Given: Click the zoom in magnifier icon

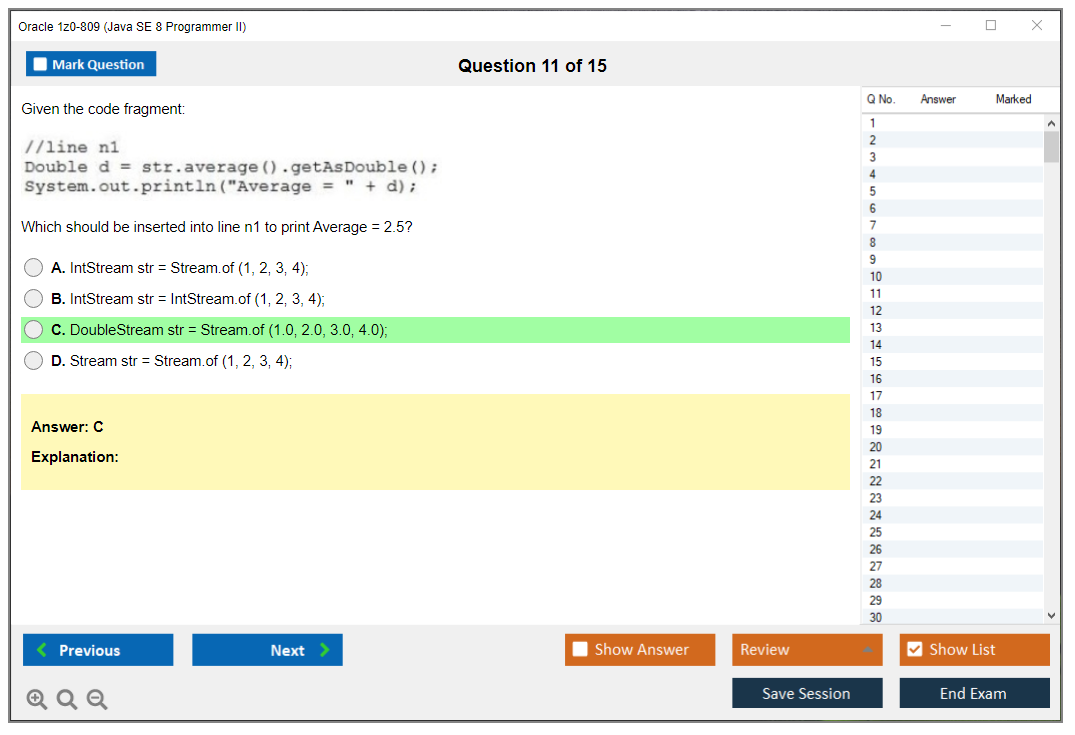Looking at the screenshot, I should pos(37,699).
